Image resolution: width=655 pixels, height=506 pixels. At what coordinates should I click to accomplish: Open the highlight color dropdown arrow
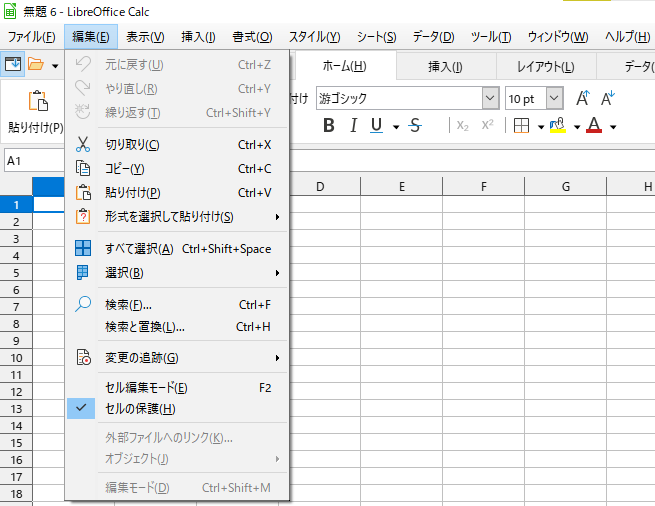pos(577,127)
